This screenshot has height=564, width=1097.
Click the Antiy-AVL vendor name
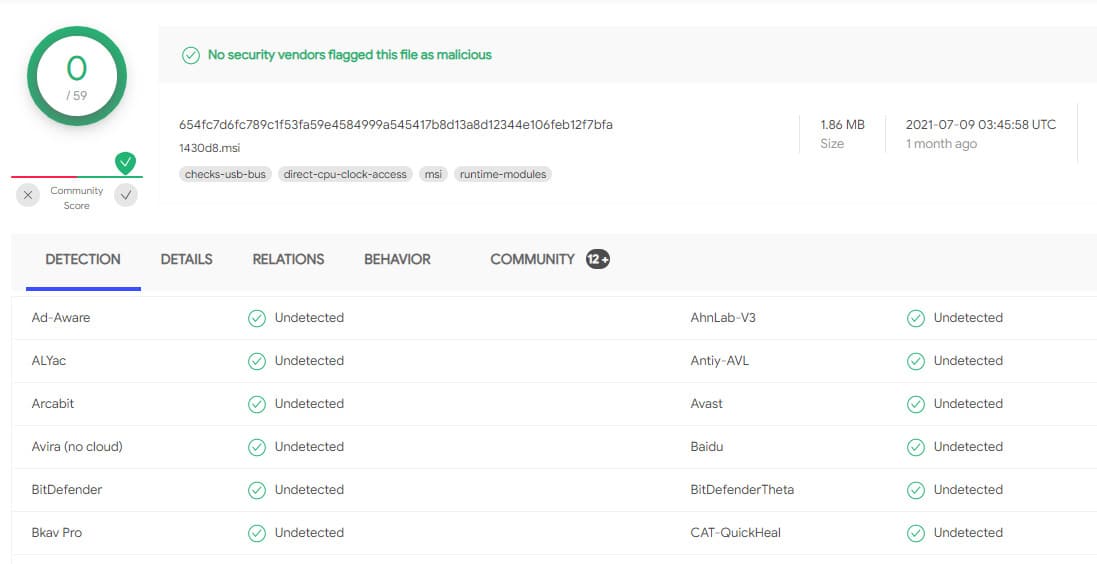[x=719, y=361]
